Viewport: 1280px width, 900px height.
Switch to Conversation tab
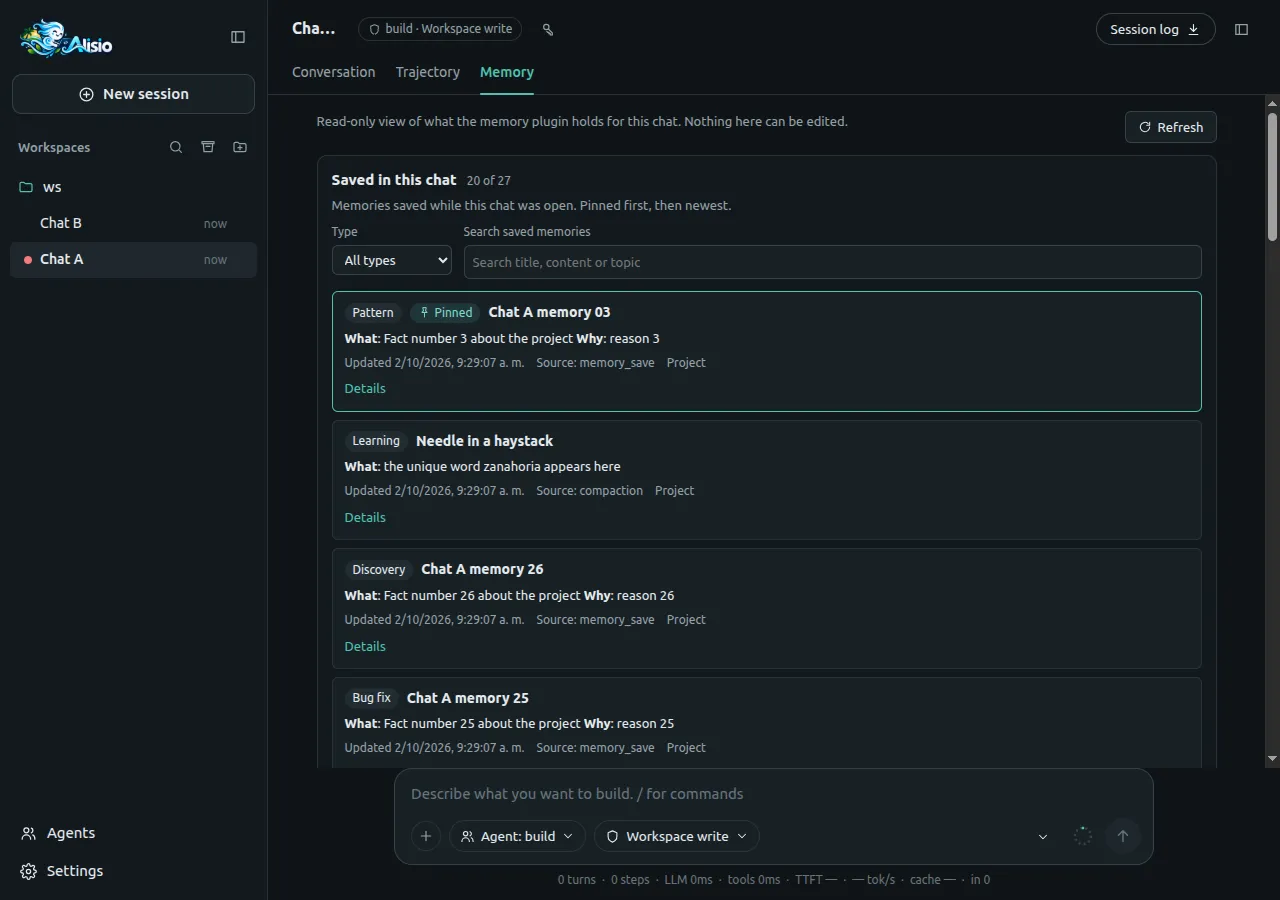(x=333, y=72)
